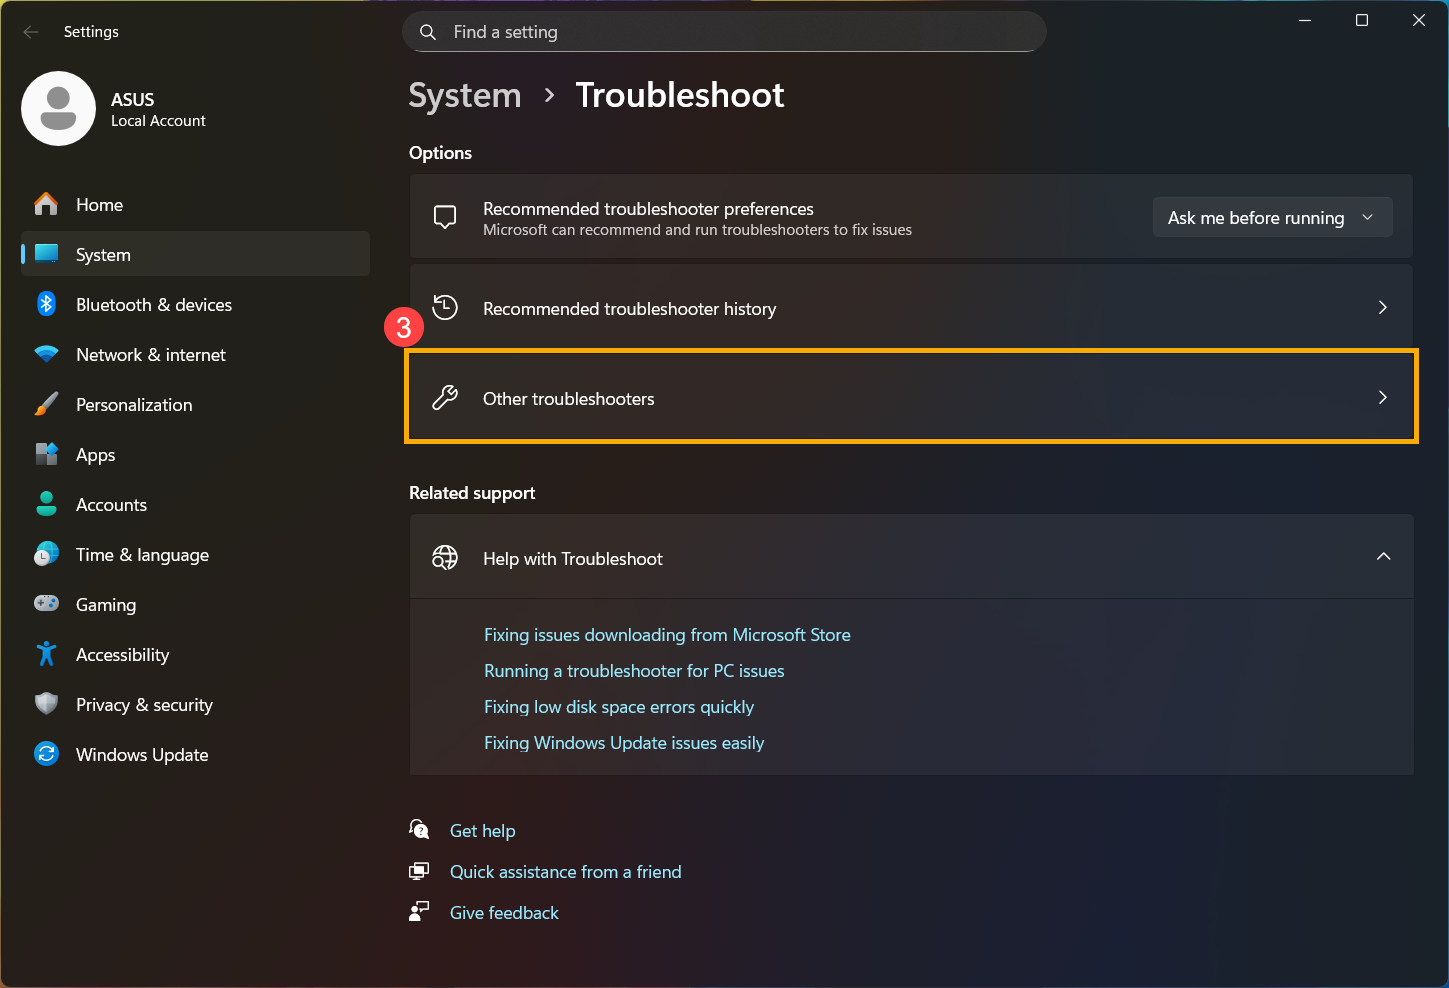Open Recommended troubleshooter history row

tap(911, 307)
